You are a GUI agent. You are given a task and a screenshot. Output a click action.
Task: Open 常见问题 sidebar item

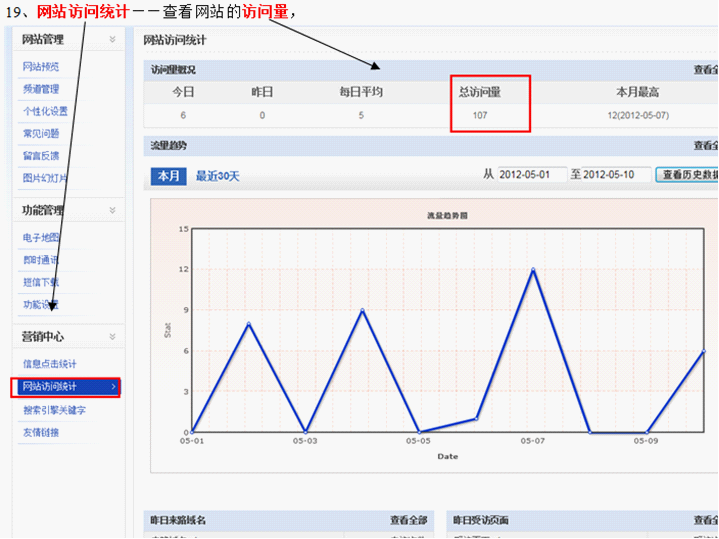41,133
